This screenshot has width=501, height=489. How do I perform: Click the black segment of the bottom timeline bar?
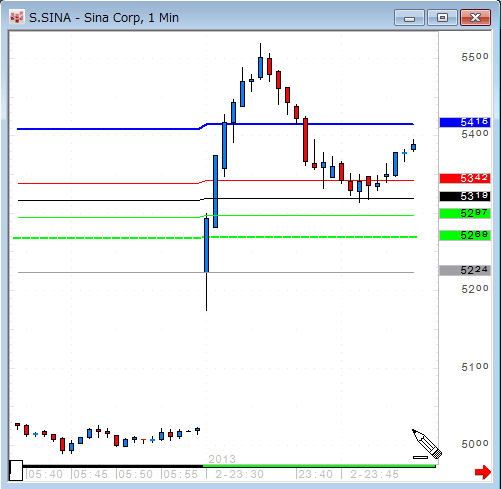tap(113, 466)
